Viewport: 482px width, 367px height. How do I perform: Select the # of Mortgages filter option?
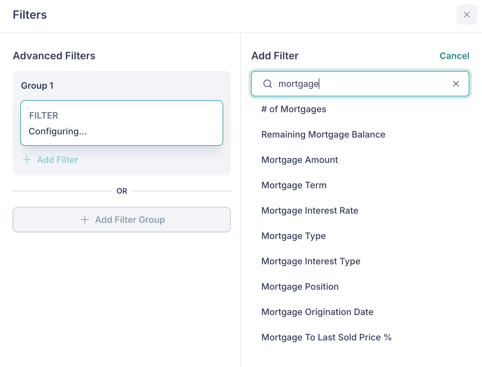(294, 109)
